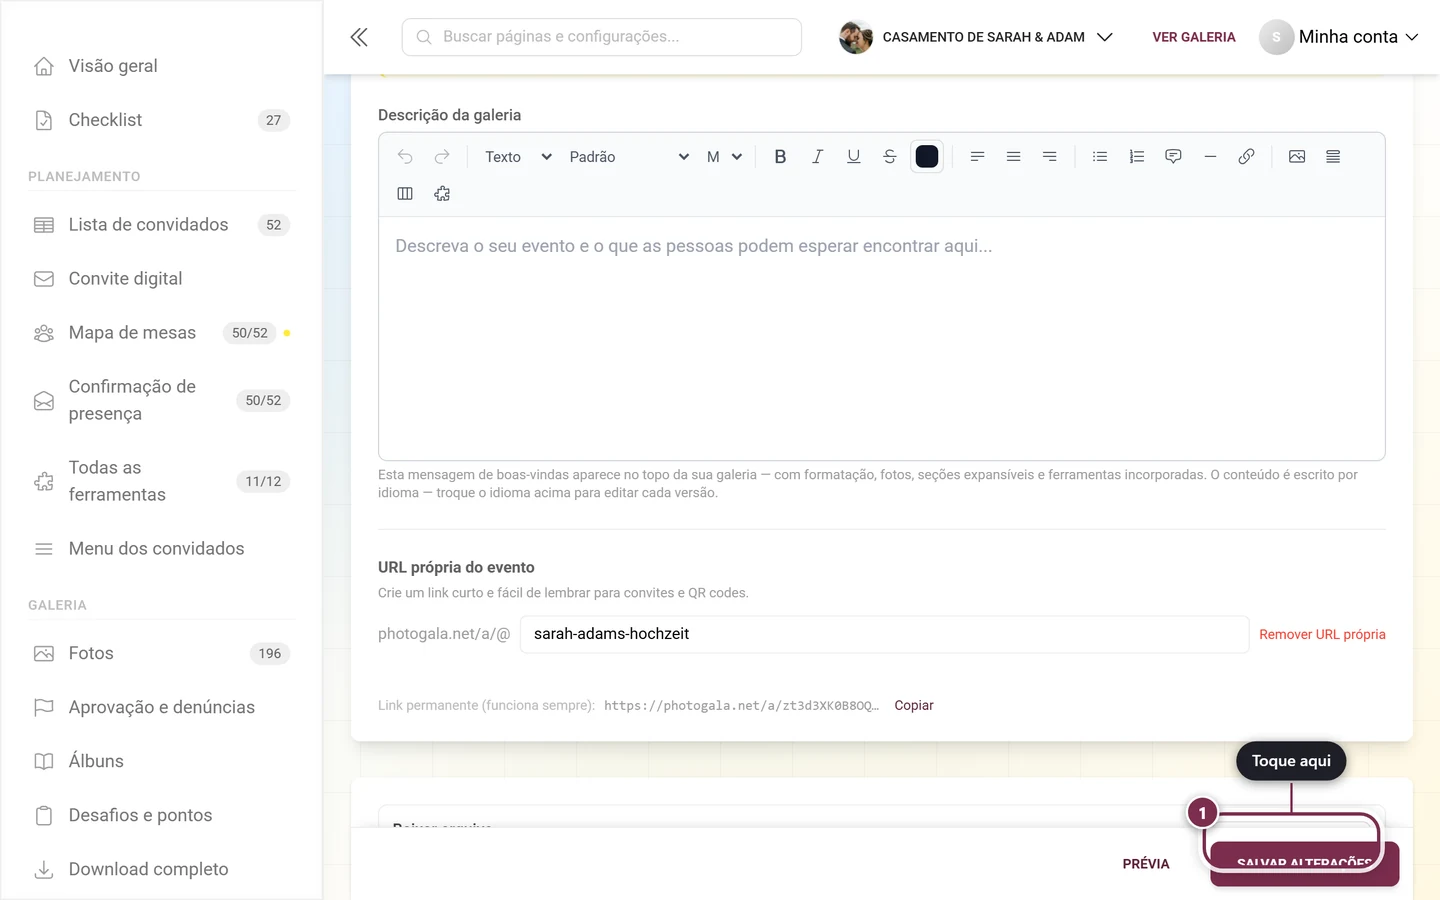
Task: Focus the search pages and settings field
Action: [x=602, y=37]
